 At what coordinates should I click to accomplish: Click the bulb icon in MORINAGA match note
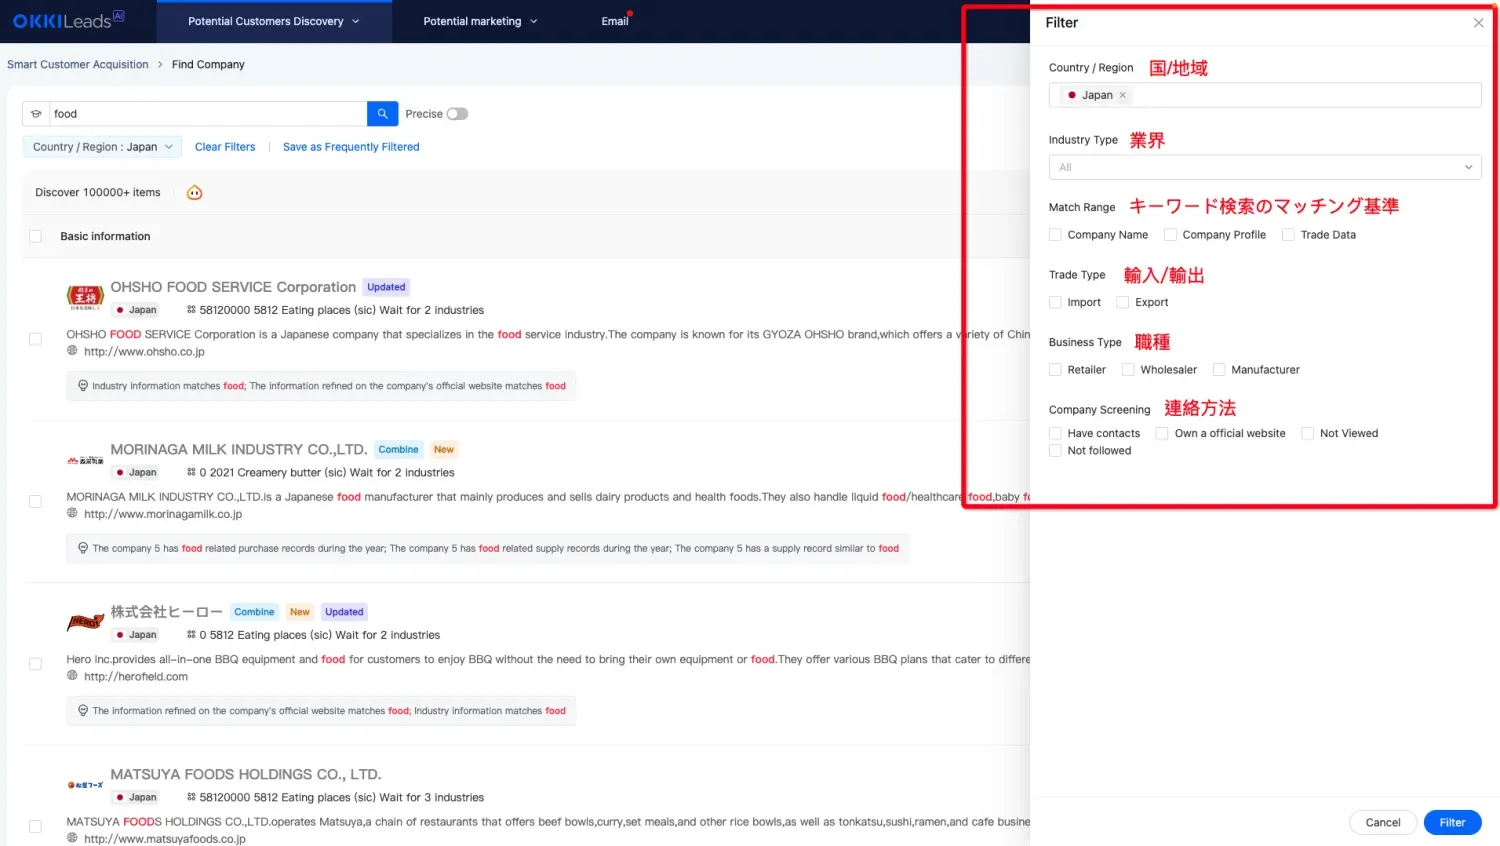point(83,548)
